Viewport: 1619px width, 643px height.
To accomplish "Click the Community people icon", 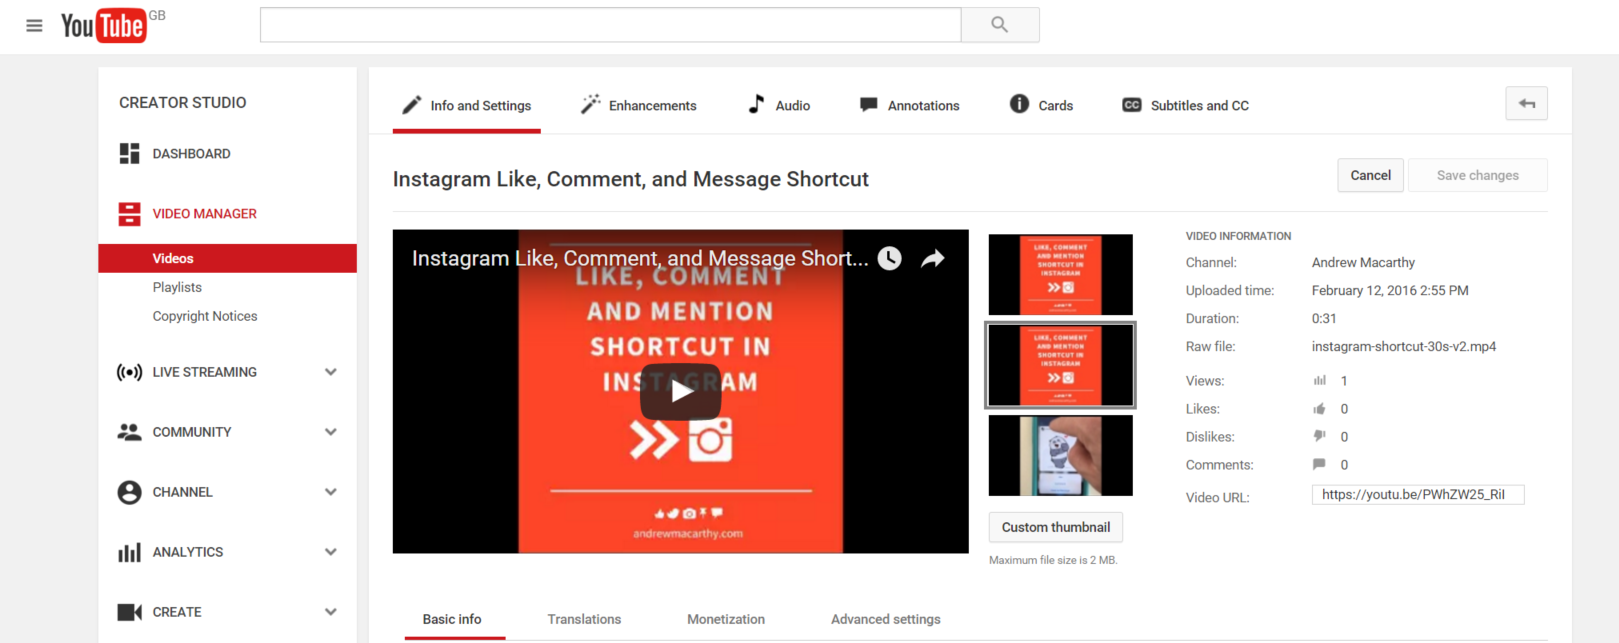I will [129, 432].
